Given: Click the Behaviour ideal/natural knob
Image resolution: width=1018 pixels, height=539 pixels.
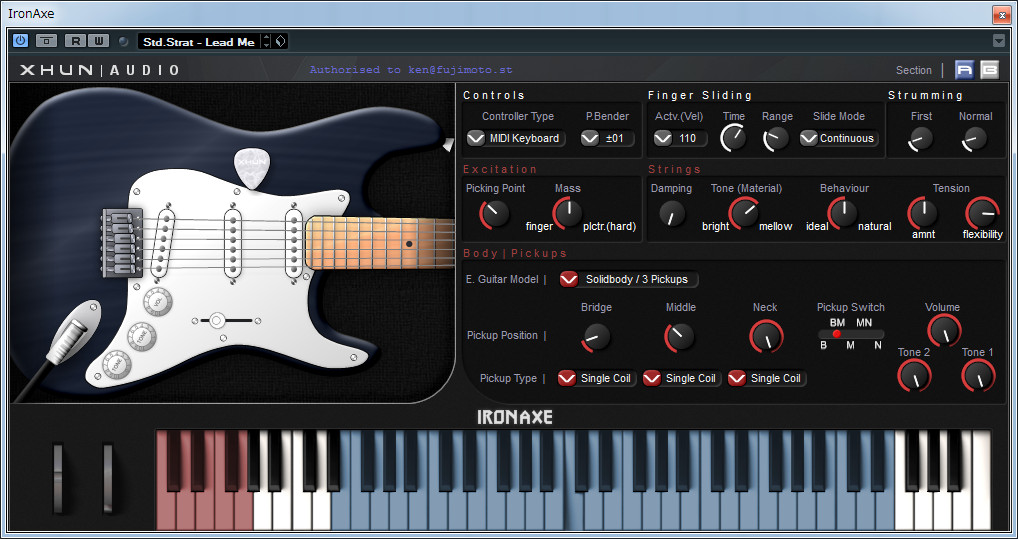Looking at the screenshot, I should pos(843,213).
